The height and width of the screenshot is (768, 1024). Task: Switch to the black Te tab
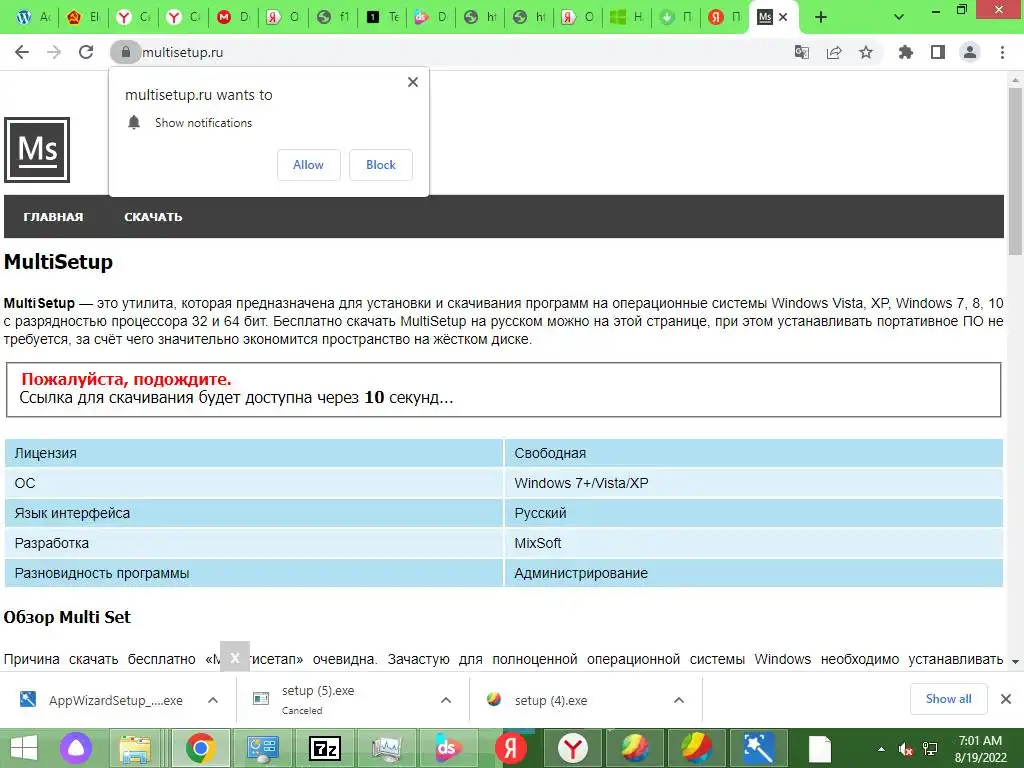click(x=382, y=17)
